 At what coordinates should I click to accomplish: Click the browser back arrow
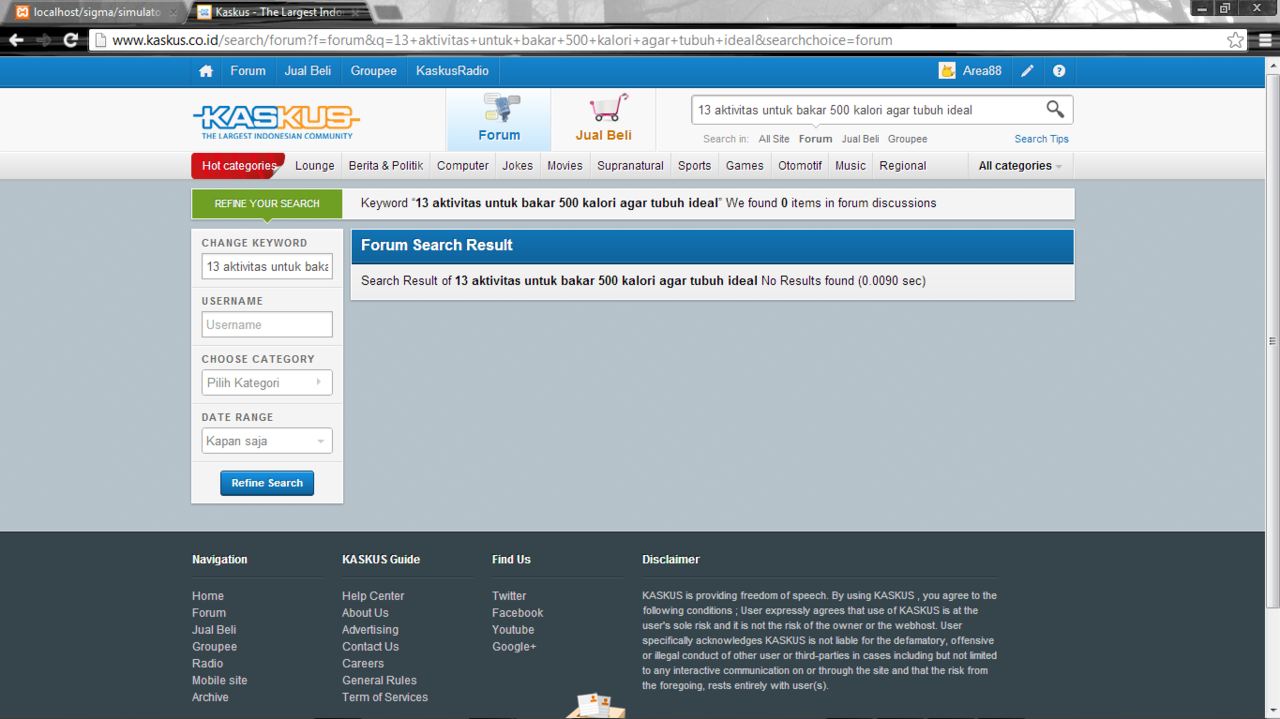[x=16, y=40]
